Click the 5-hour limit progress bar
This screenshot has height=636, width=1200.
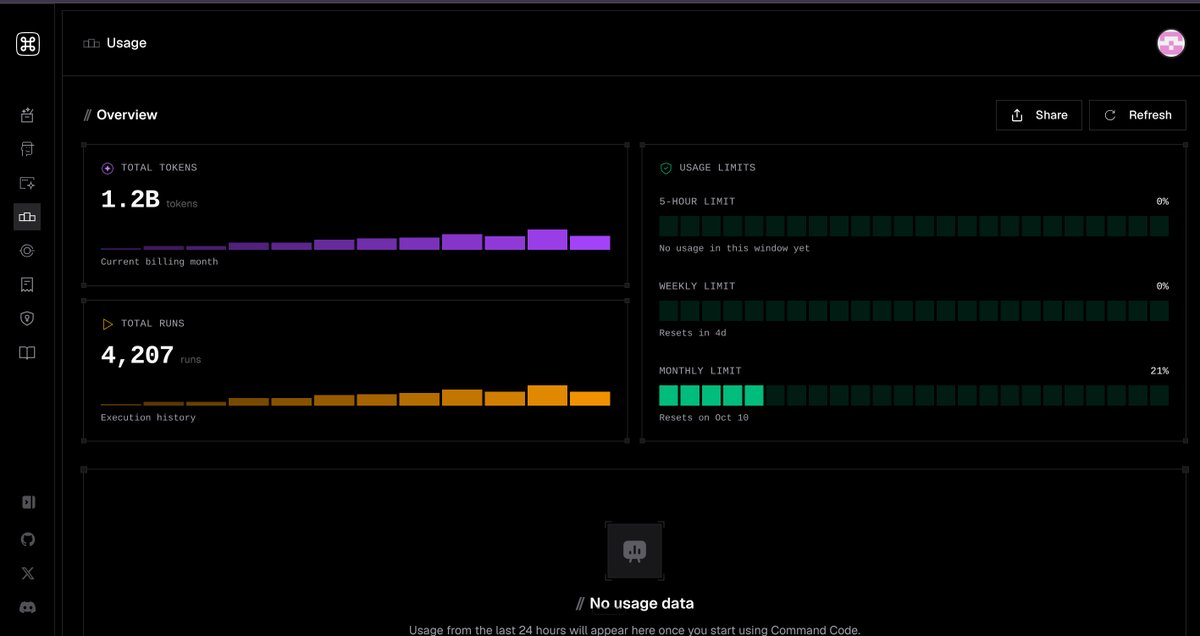coord(914,226)
